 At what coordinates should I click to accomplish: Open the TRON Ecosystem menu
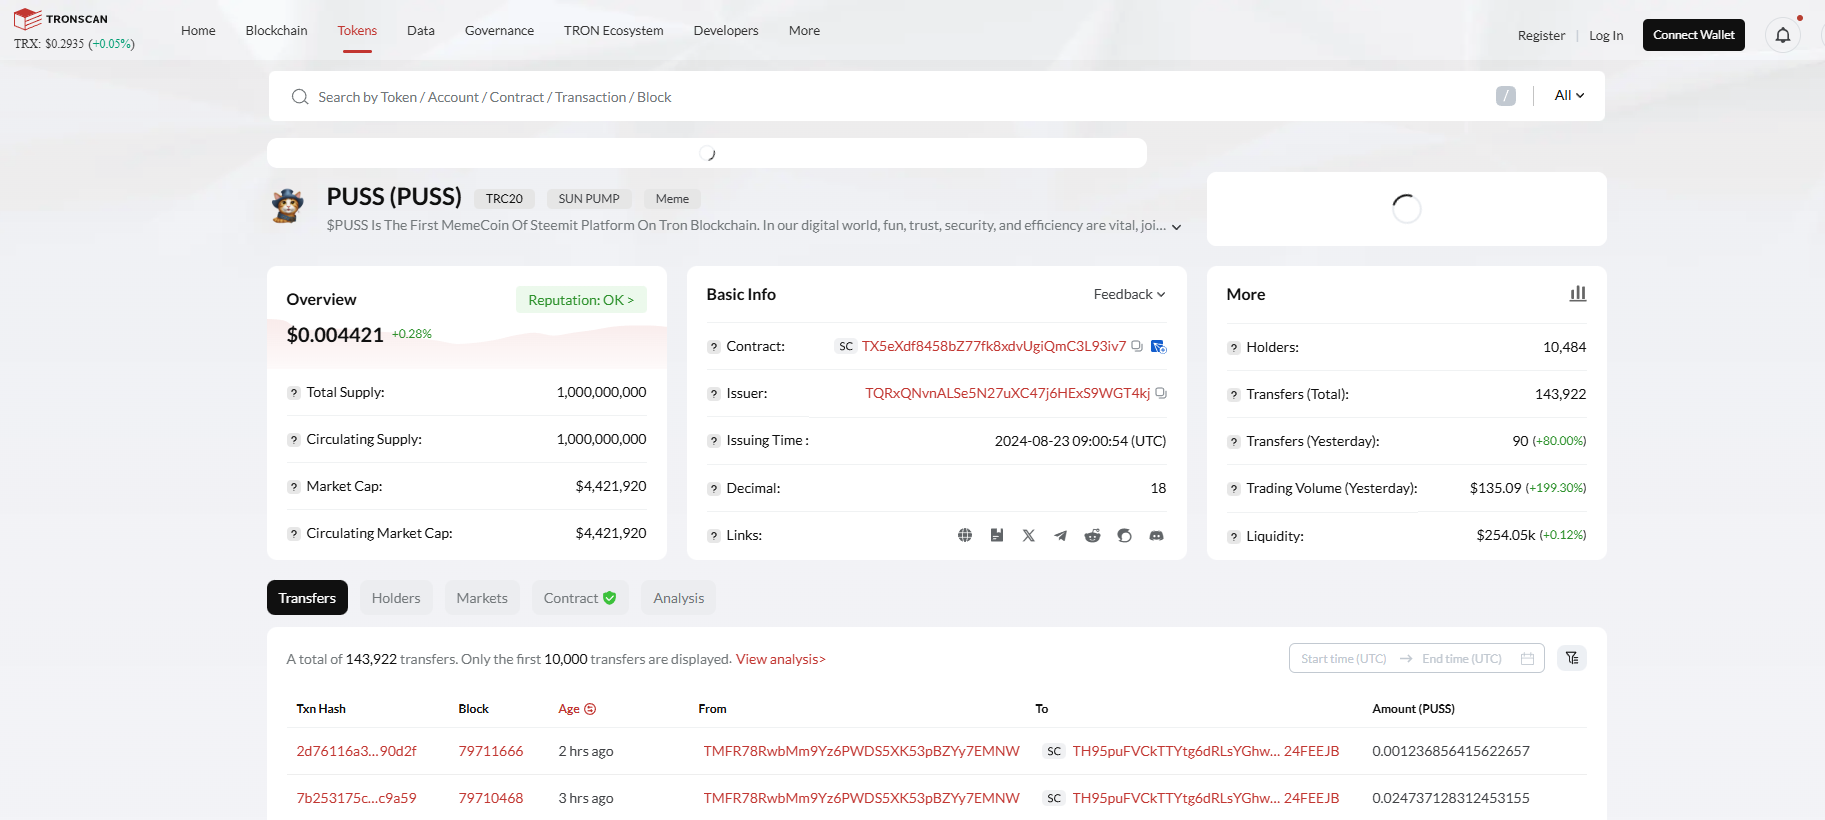[614, 31]
